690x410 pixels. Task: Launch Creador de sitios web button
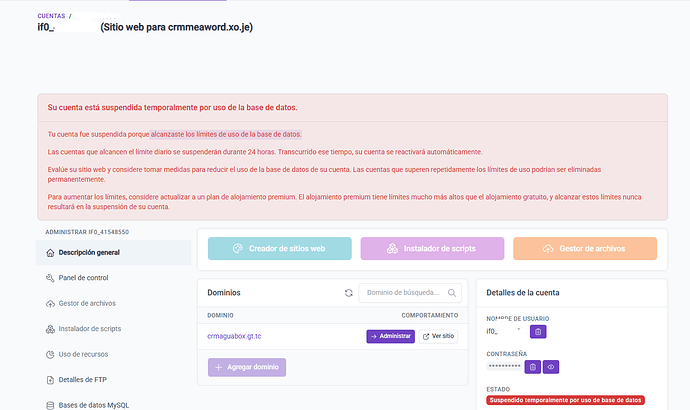[279, 249]
